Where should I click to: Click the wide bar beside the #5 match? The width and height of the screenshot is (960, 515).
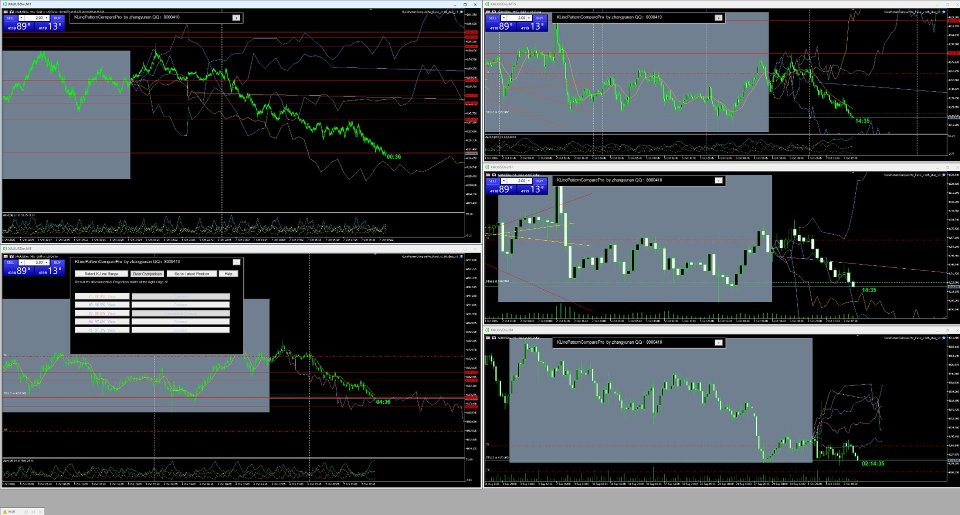[181, 330]
